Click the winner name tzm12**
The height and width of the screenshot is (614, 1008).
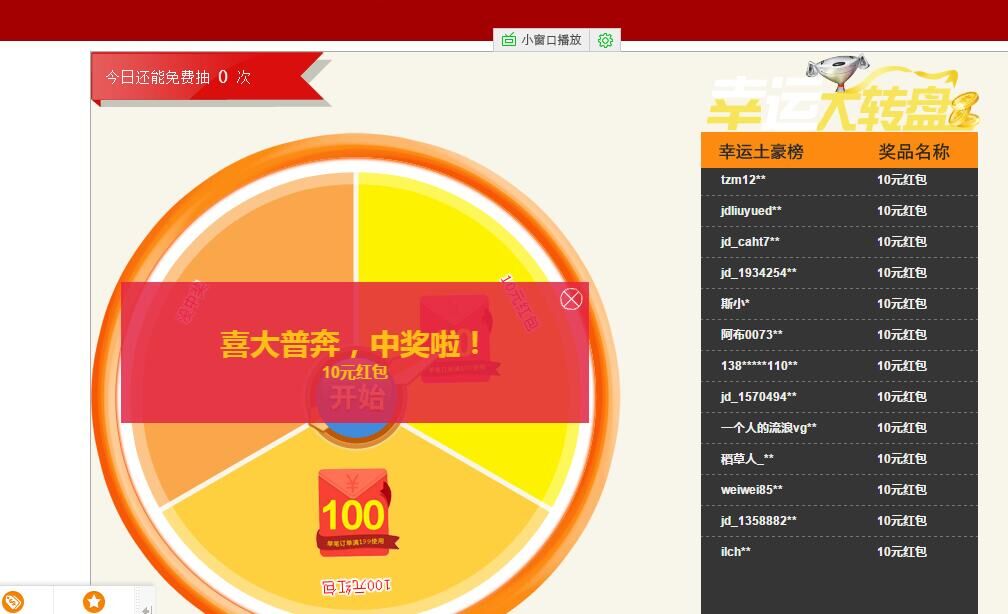click(743, 179)
